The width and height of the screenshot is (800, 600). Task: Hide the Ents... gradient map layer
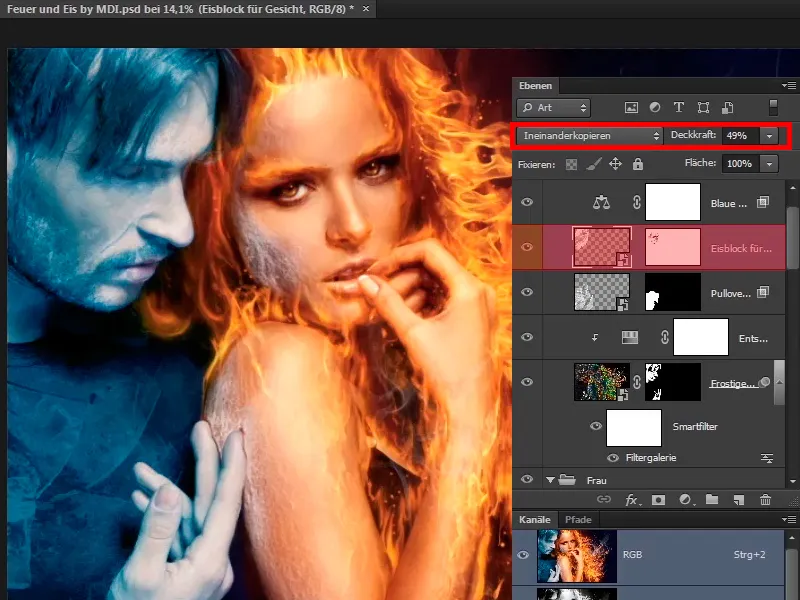point(527,337)
